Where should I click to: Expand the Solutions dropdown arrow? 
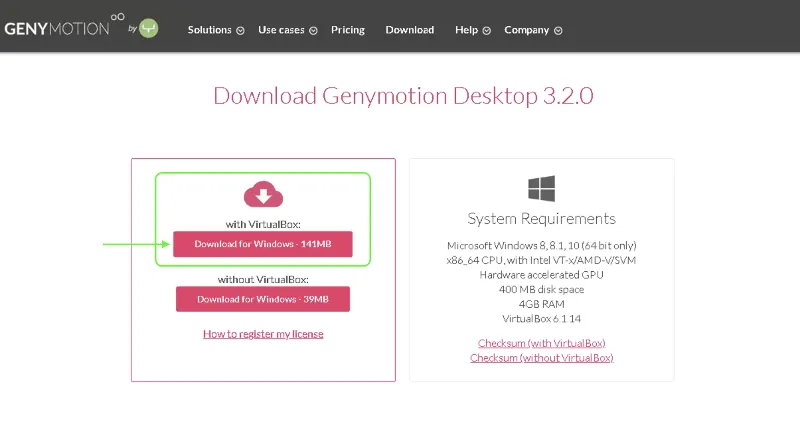click(x=240, y=31)
